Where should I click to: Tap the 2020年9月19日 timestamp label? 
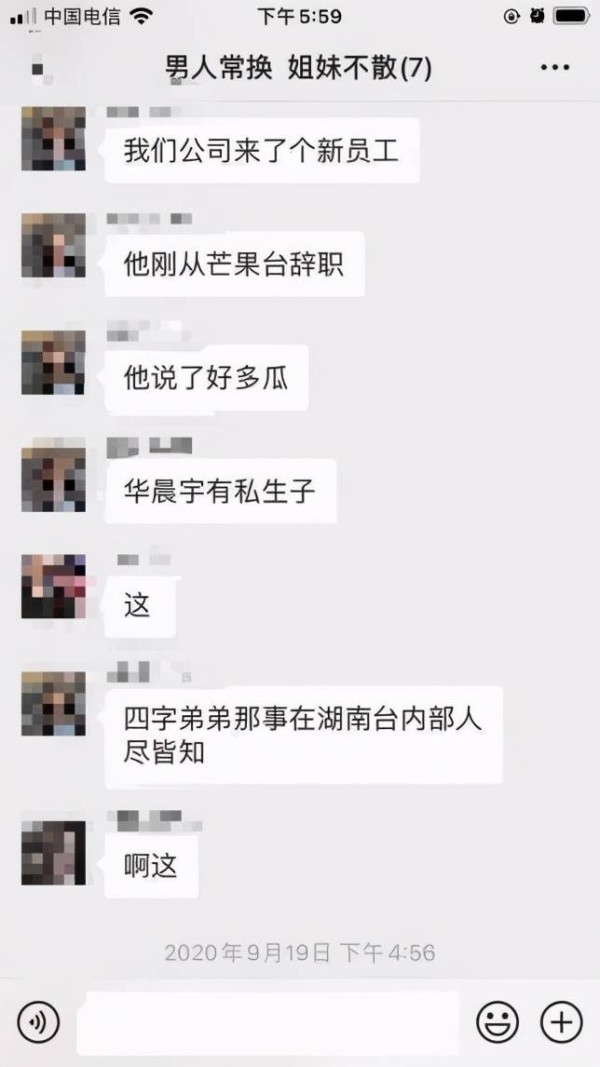click(299, 952)
